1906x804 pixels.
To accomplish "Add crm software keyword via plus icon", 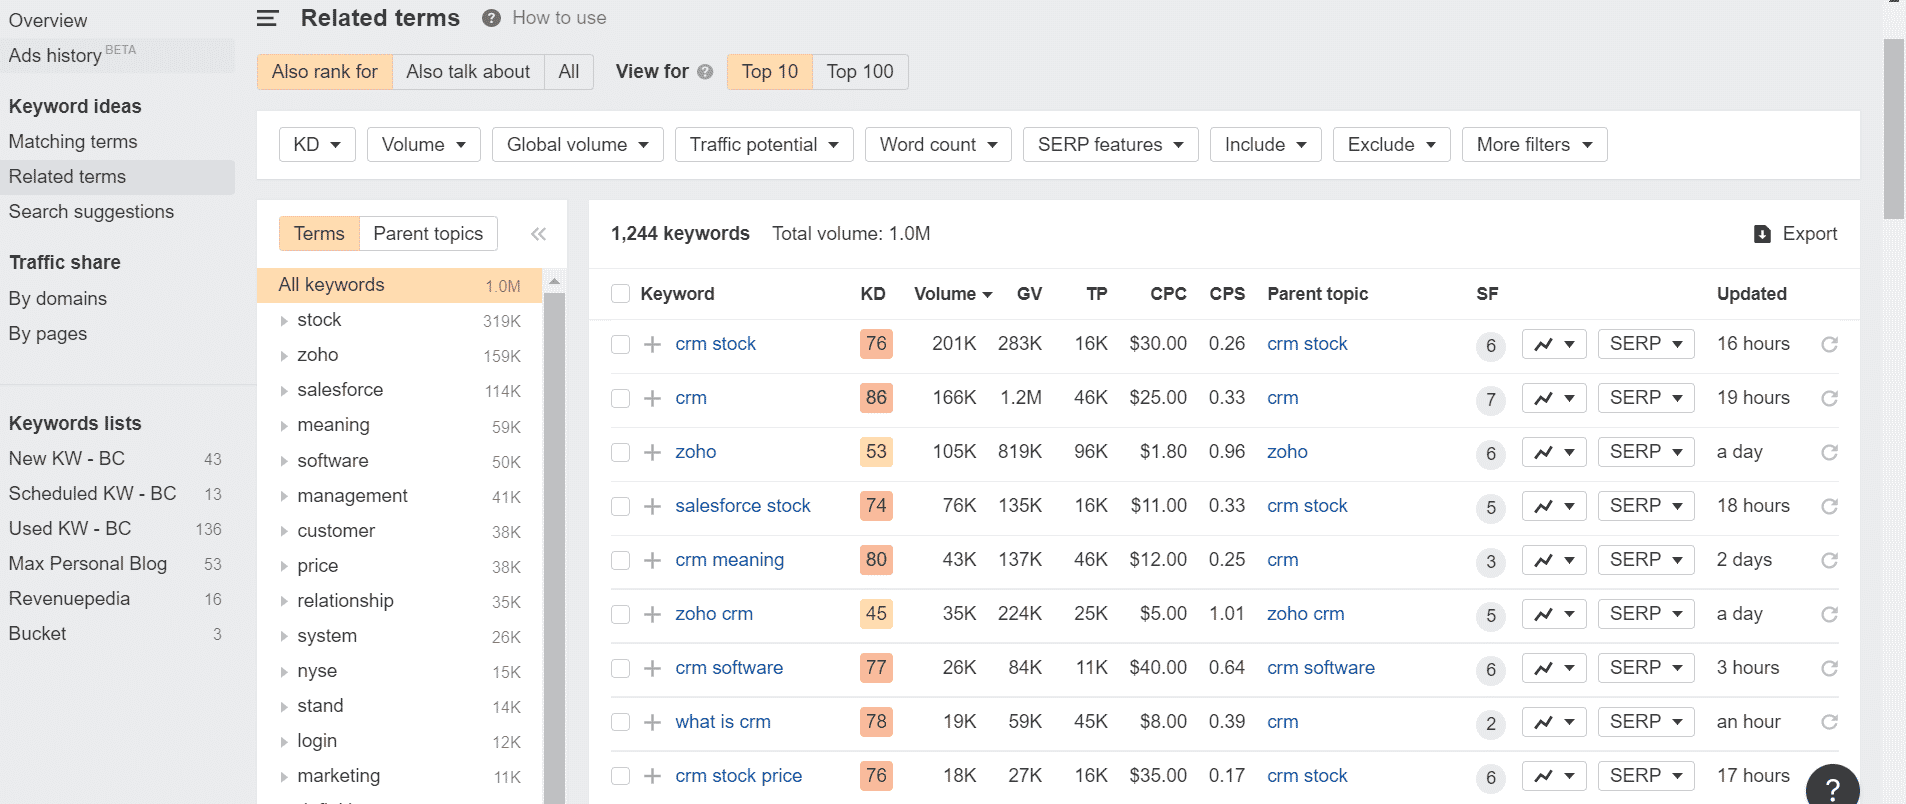I will pyautogui.click(x=653, y=668).
